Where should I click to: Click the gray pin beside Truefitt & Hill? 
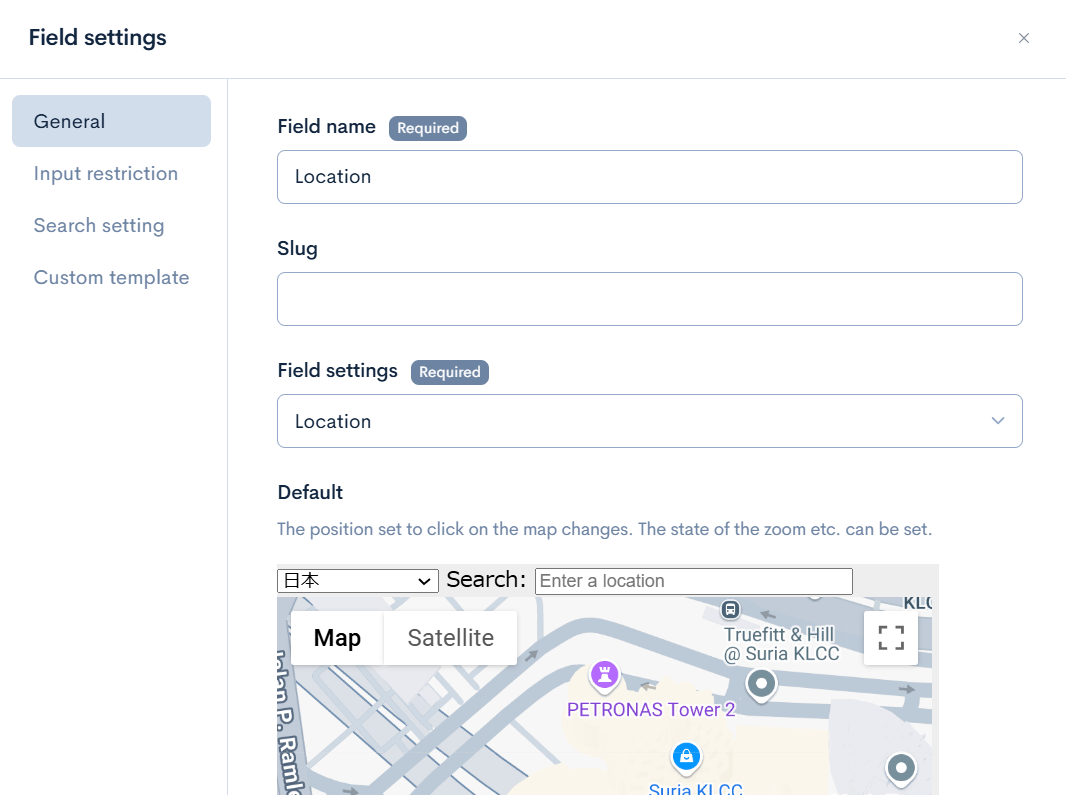(x=762, y=684)
